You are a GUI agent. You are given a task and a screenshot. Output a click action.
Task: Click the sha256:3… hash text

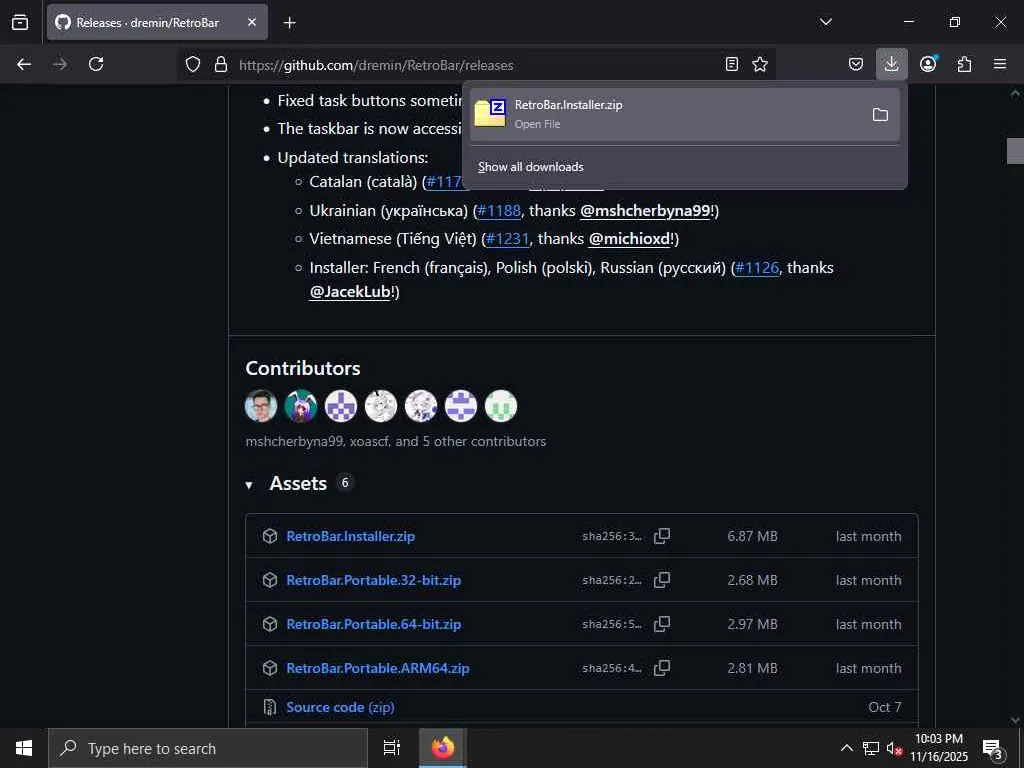click(612, 537)
